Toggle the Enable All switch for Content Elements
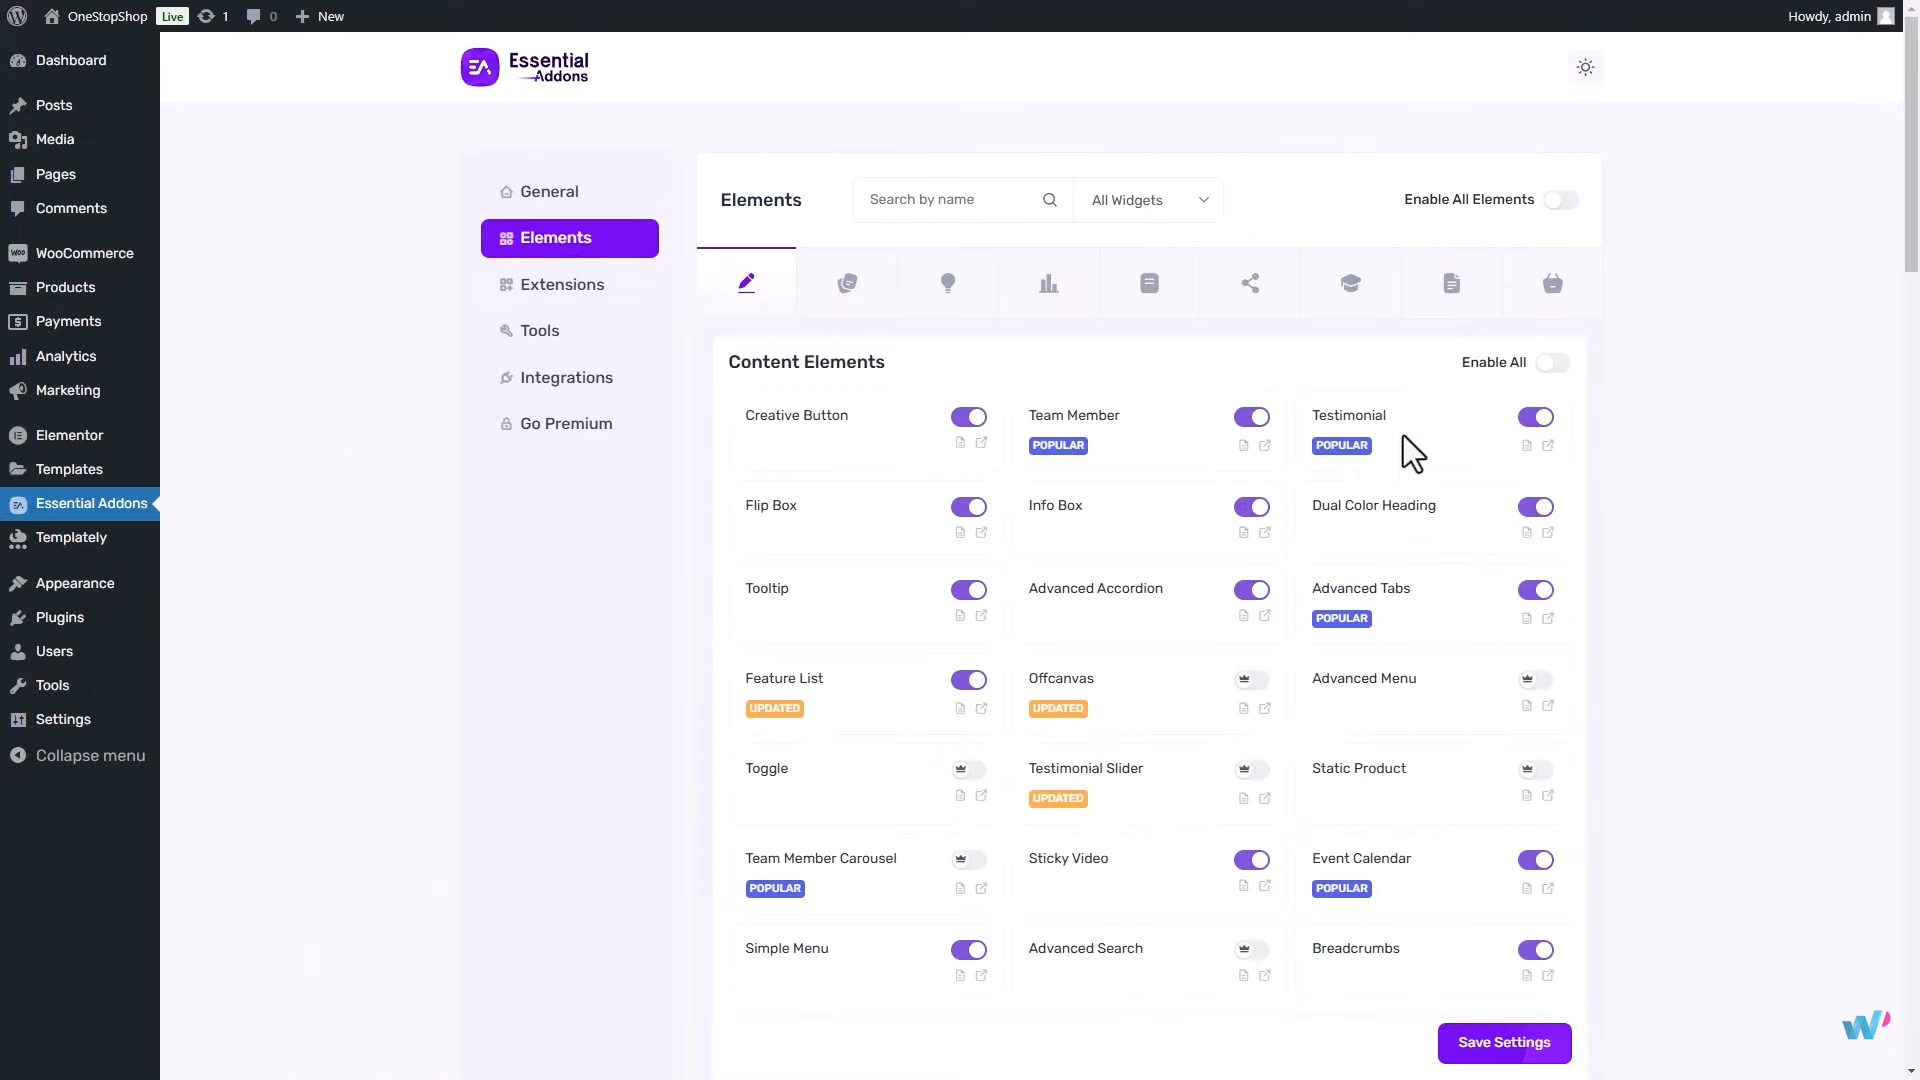 (1553, 362)
